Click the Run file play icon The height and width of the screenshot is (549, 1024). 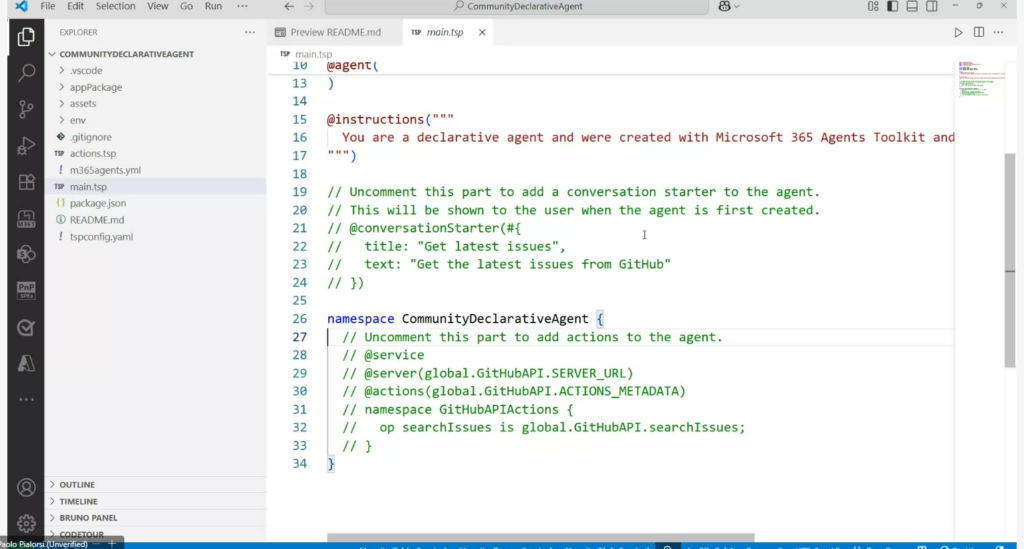[x=958, y=32]
